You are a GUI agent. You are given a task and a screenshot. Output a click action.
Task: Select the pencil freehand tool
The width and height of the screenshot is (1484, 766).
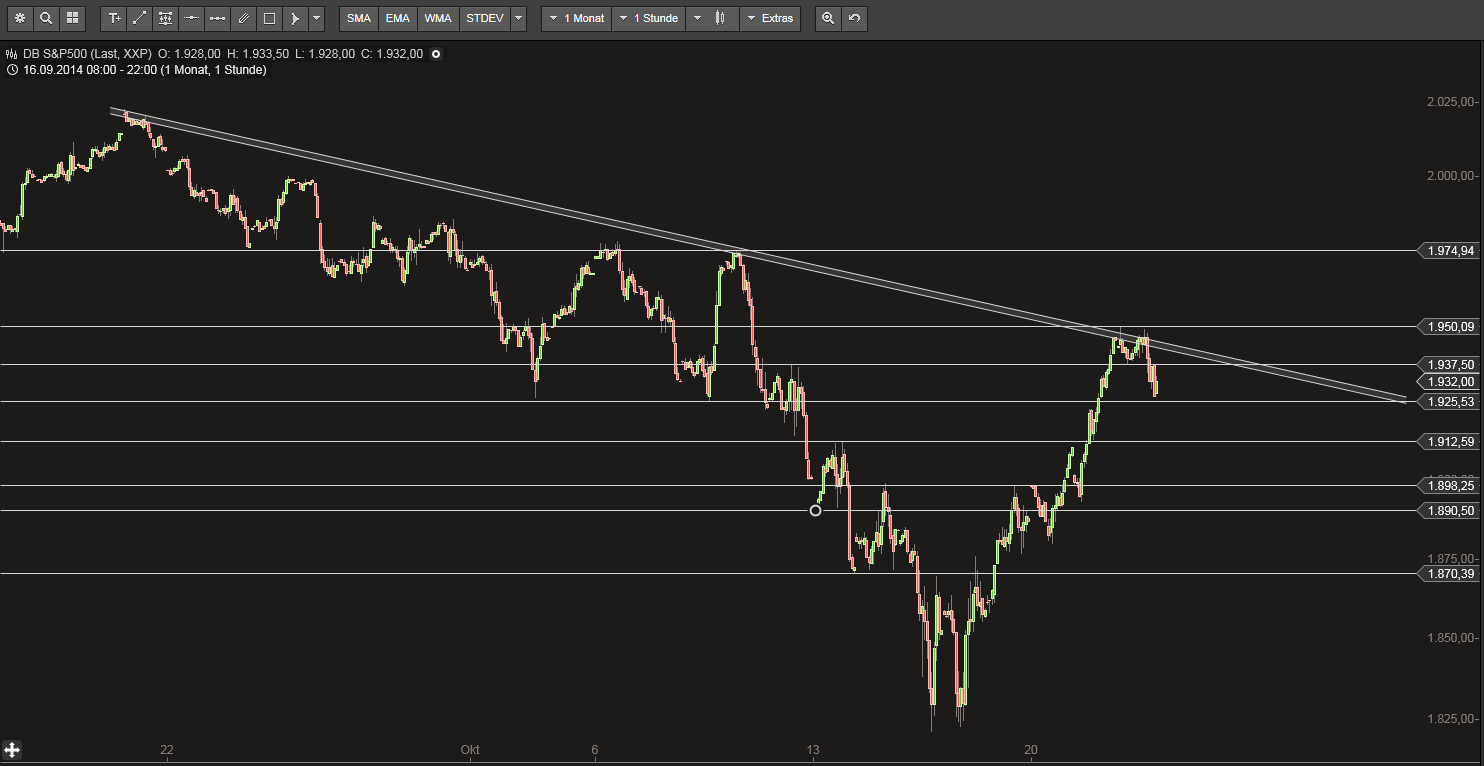[x=242, y=18]
